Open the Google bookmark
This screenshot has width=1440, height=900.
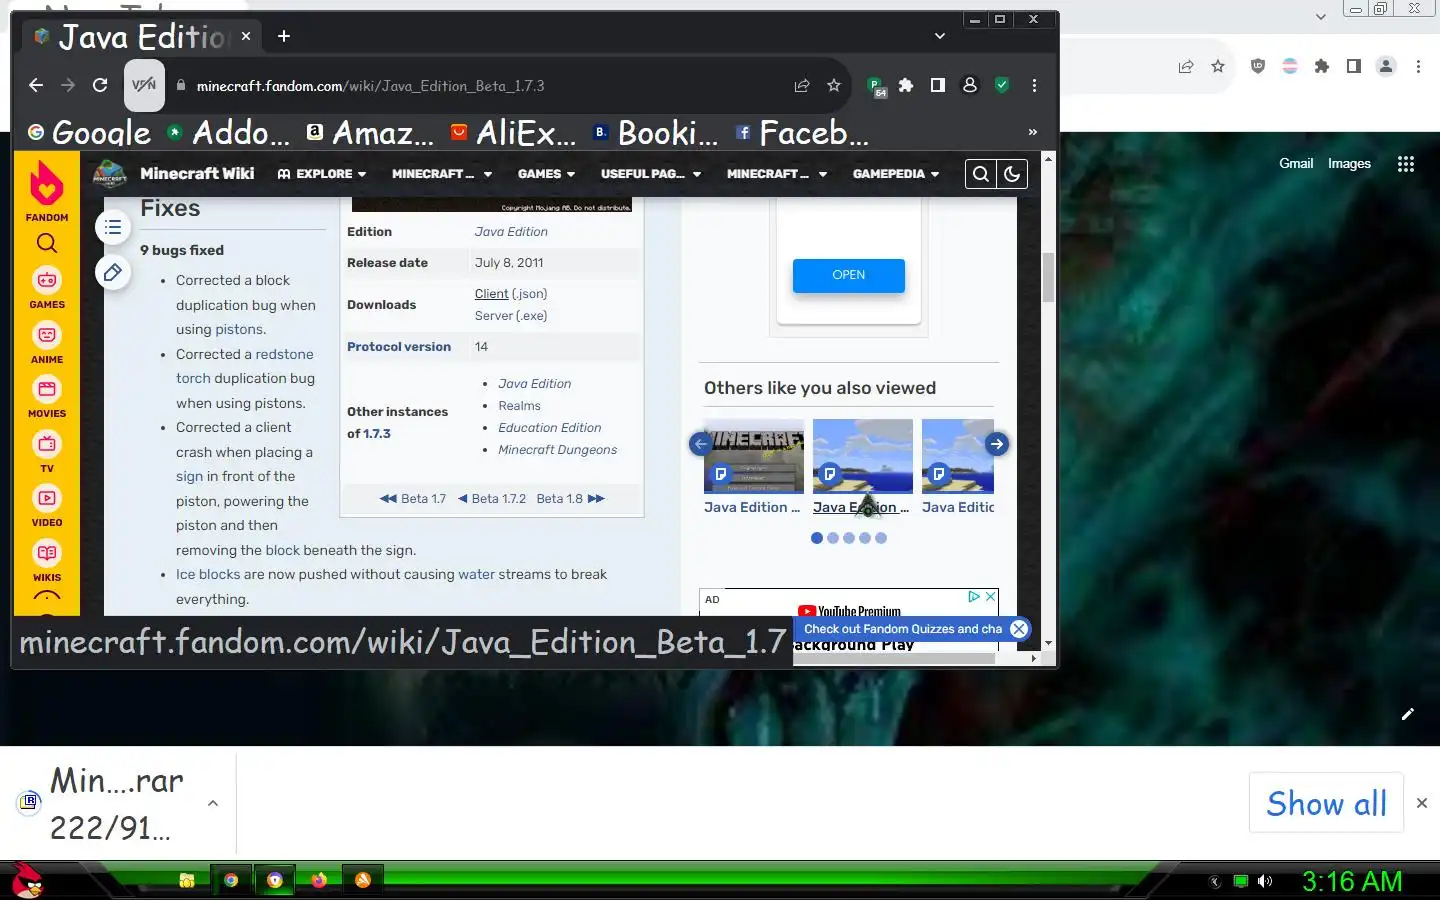(89, 133)
